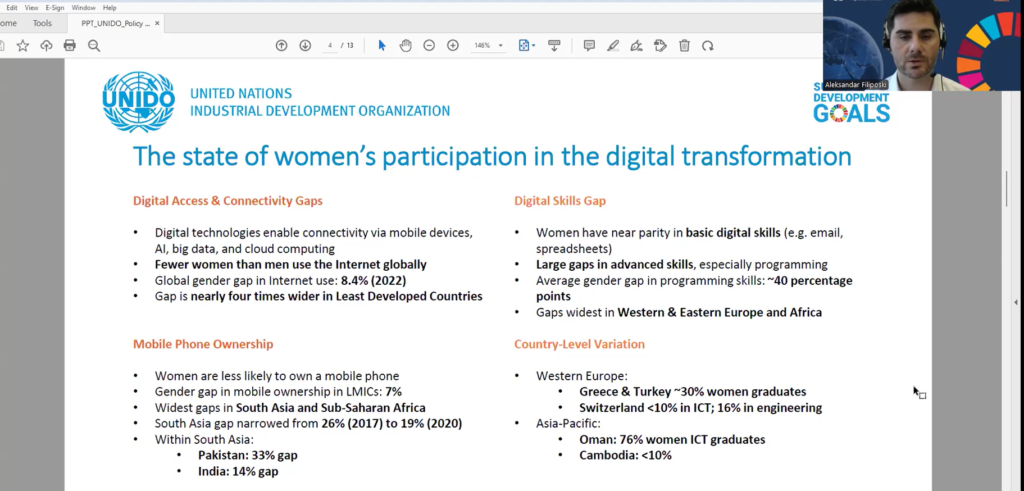
Task: Go to next page with down arrow
Action: point(305,45)
